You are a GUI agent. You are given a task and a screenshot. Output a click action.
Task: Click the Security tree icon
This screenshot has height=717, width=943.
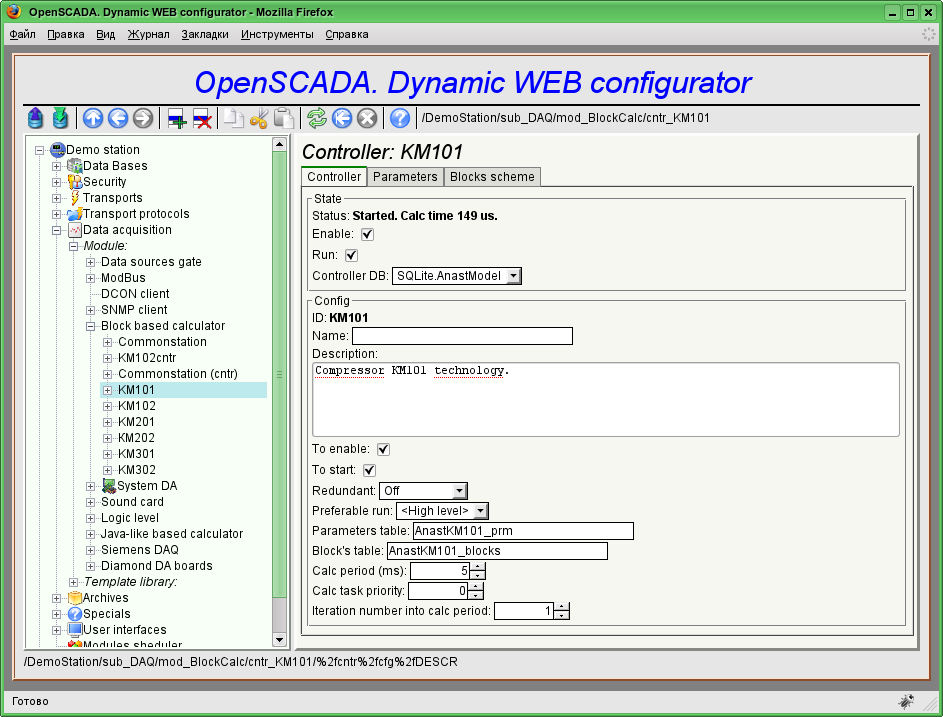[x=75, y=182]
